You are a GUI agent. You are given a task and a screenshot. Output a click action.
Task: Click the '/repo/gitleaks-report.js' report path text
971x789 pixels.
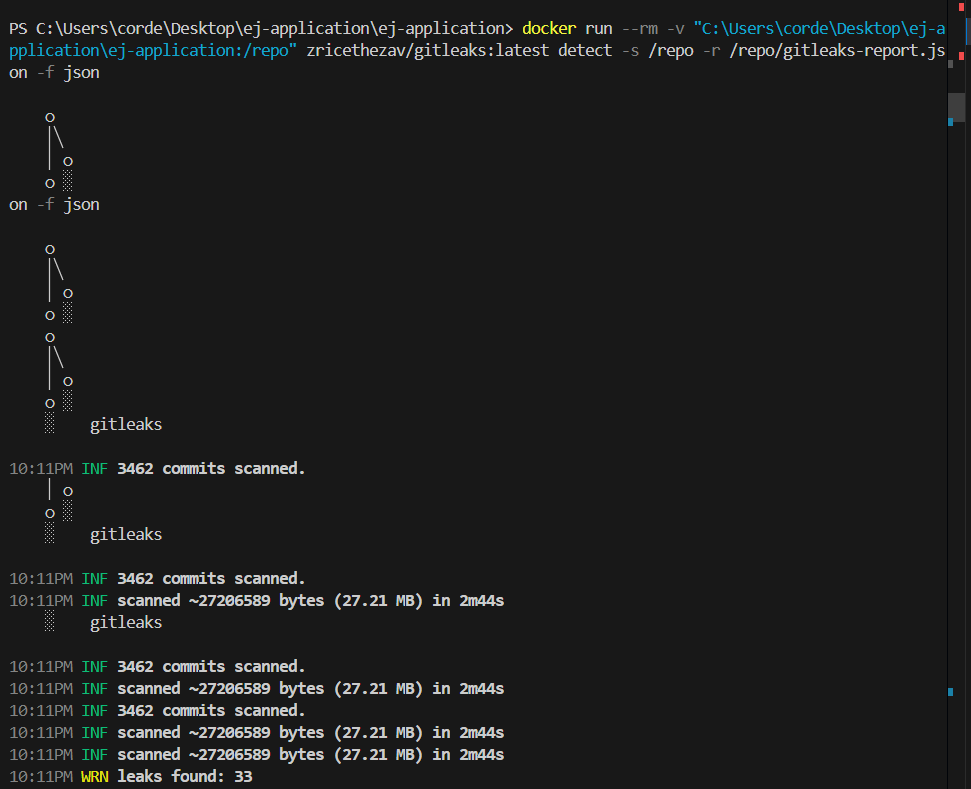838,50
